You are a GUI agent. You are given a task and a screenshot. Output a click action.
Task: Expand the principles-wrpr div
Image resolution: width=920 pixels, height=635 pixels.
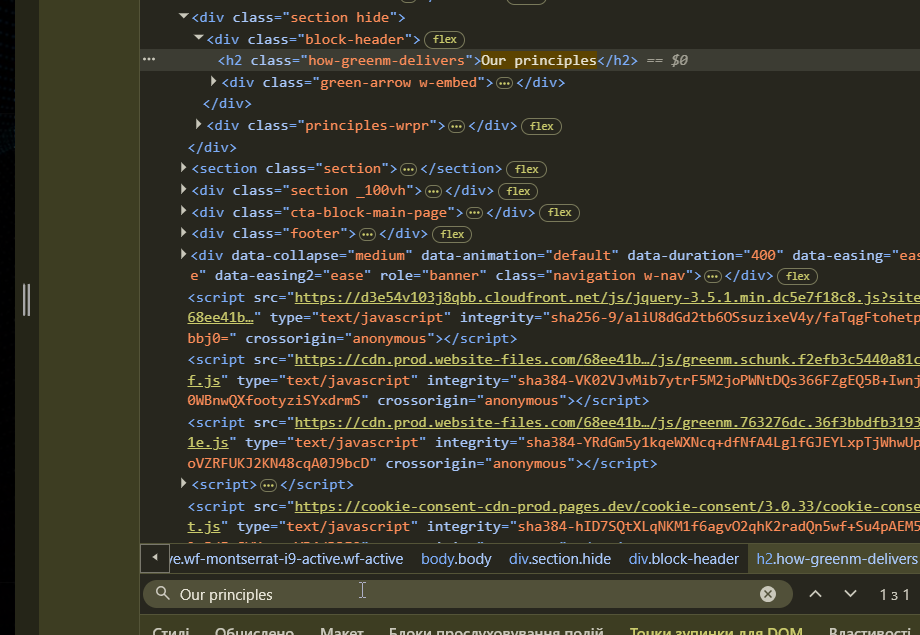(199, 124)
